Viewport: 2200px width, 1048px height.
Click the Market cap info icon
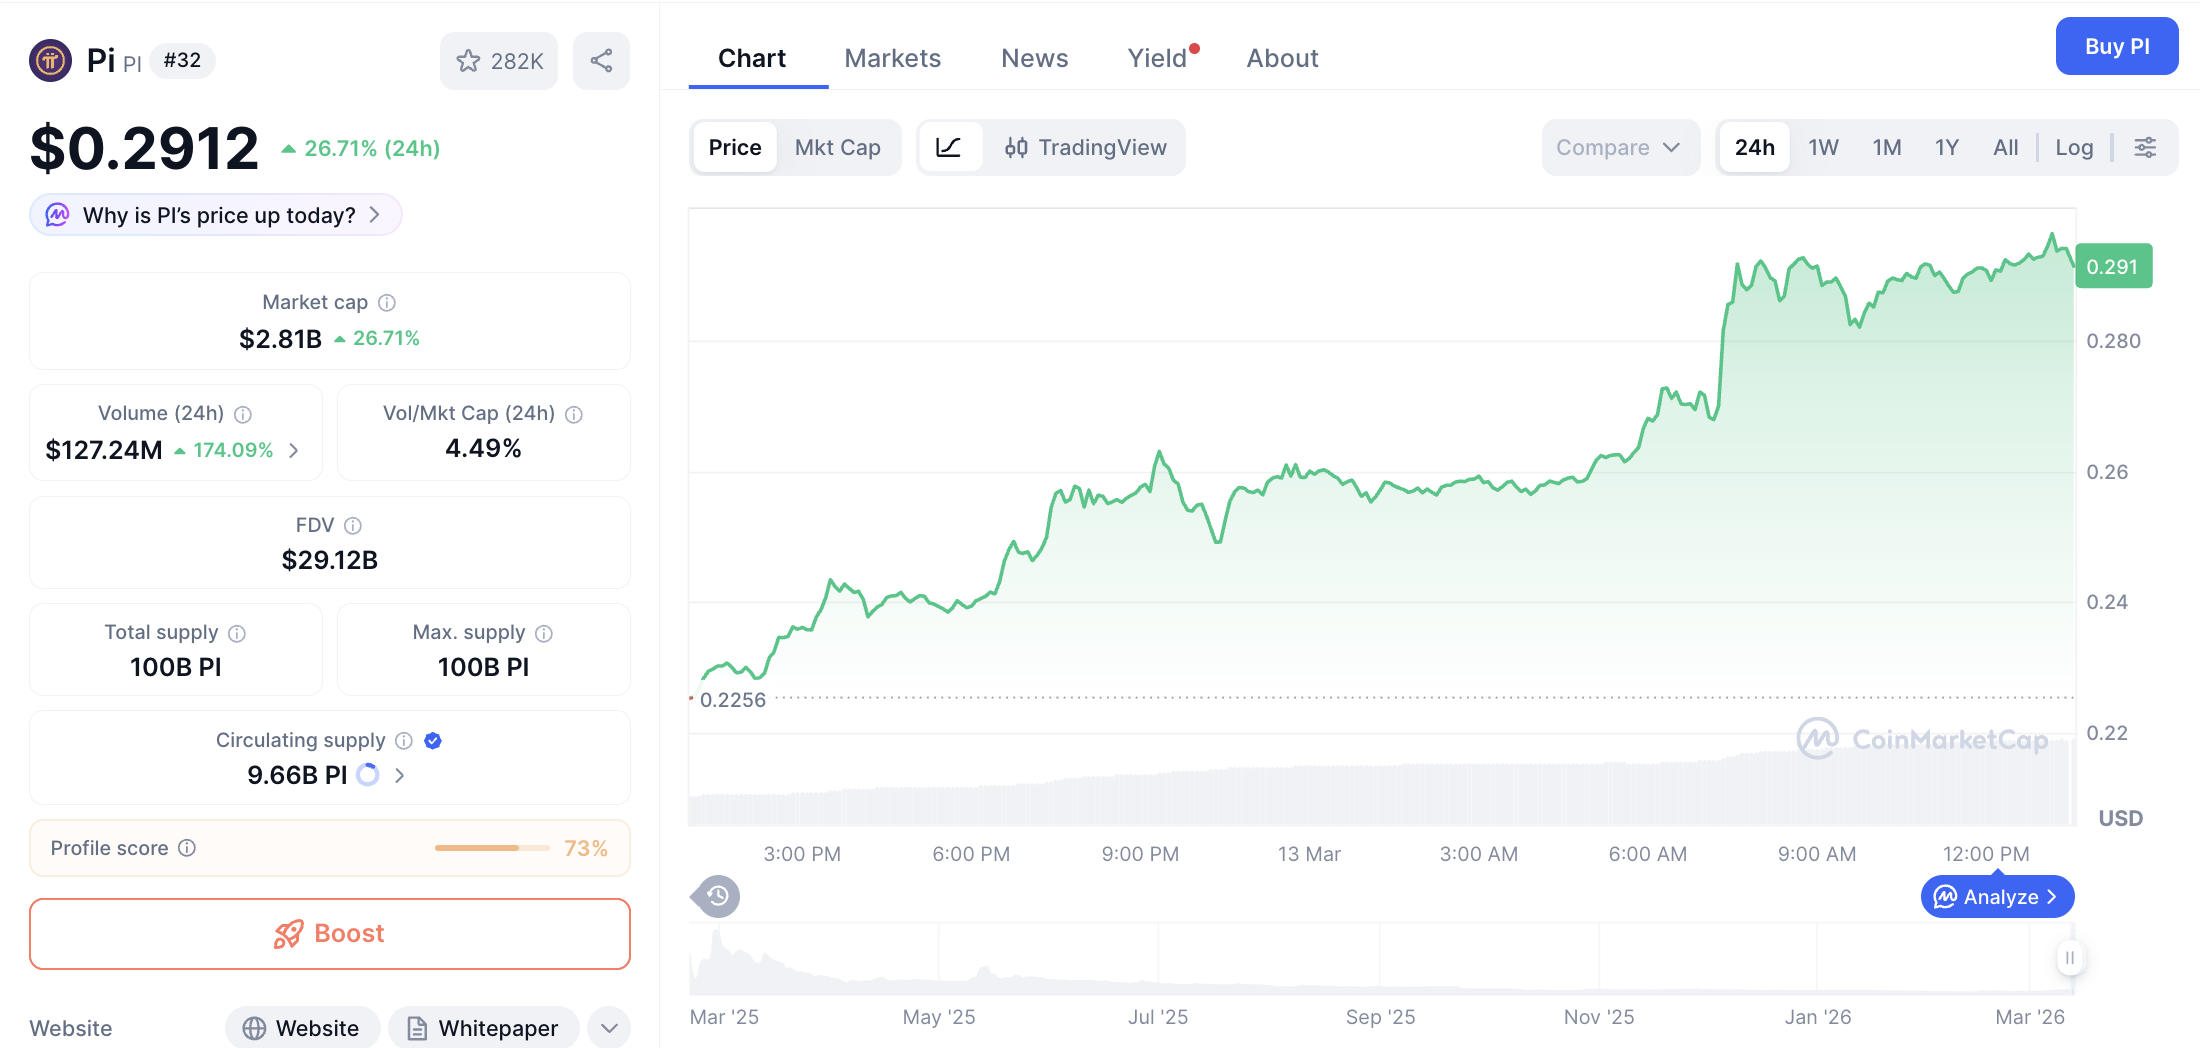(x=386, y=302)
